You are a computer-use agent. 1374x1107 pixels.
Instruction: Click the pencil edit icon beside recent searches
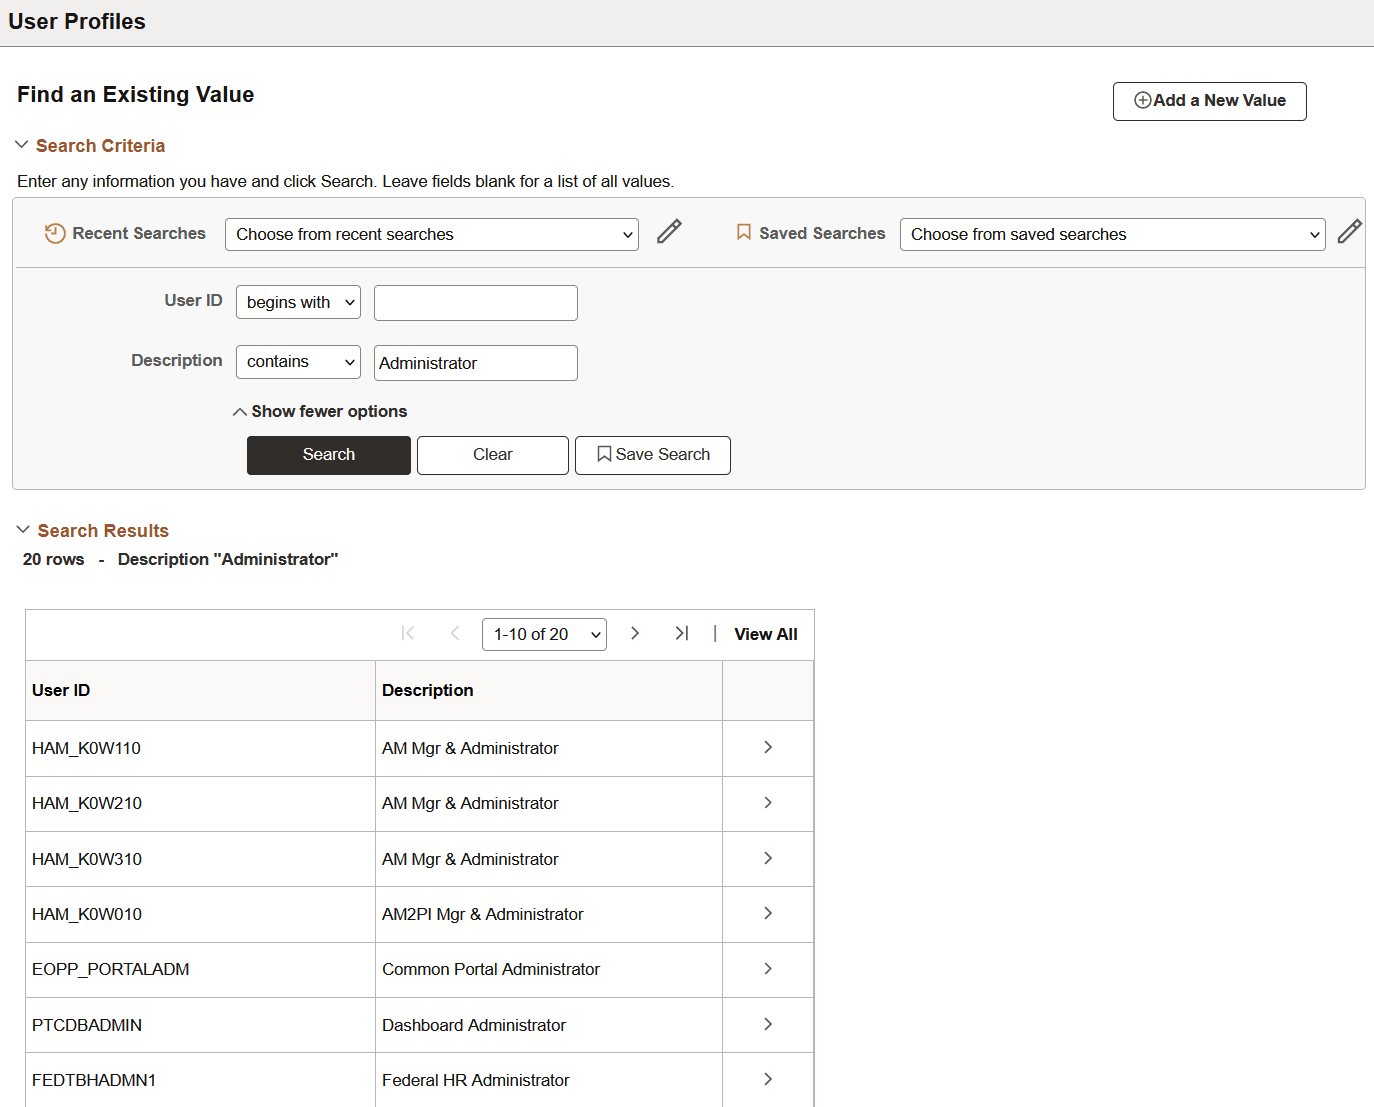(668, 231)
